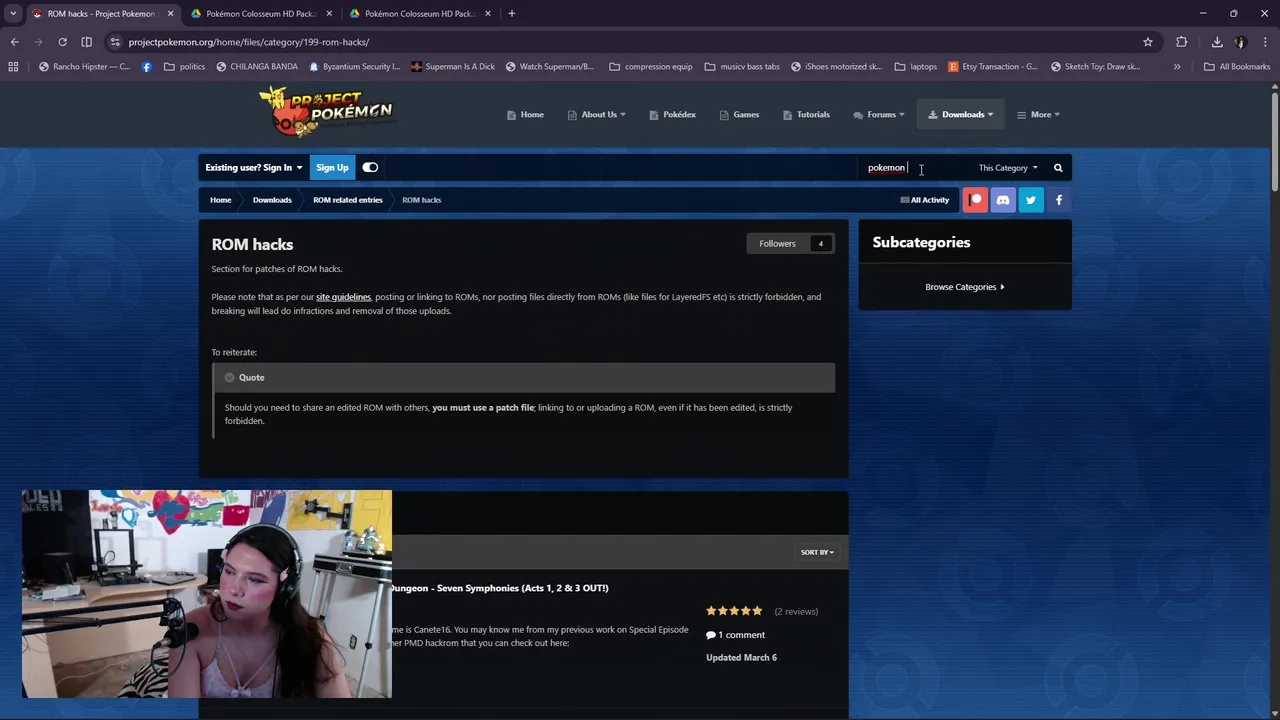Open the Discord social icon
Image resolution: width=1280 pixels, height=720 pixels.
[1003, 200]
